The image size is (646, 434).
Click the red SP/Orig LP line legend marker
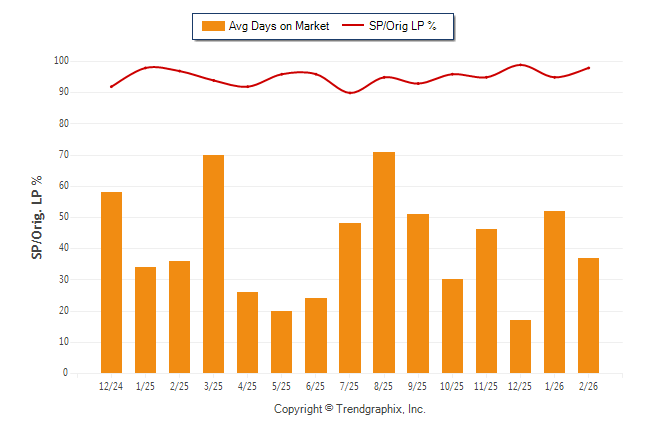(354, 26)
